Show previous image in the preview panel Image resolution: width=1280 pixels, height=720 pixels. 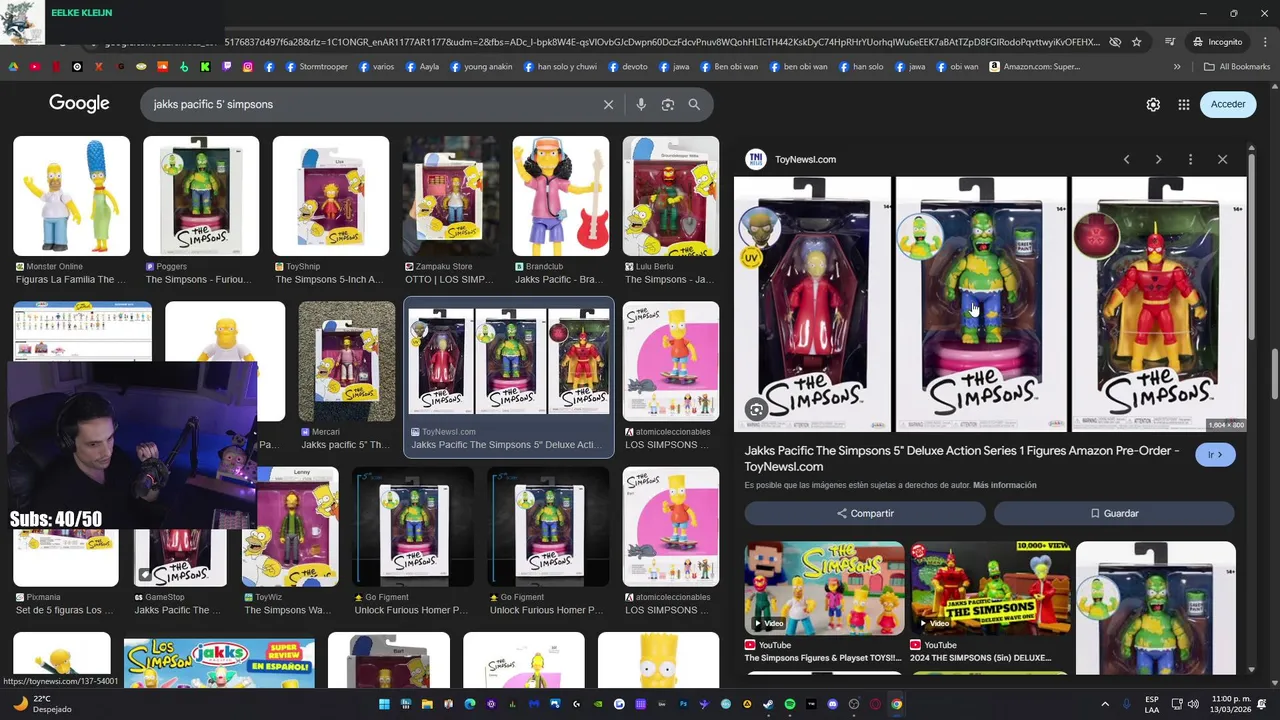tap(1126, 159)
